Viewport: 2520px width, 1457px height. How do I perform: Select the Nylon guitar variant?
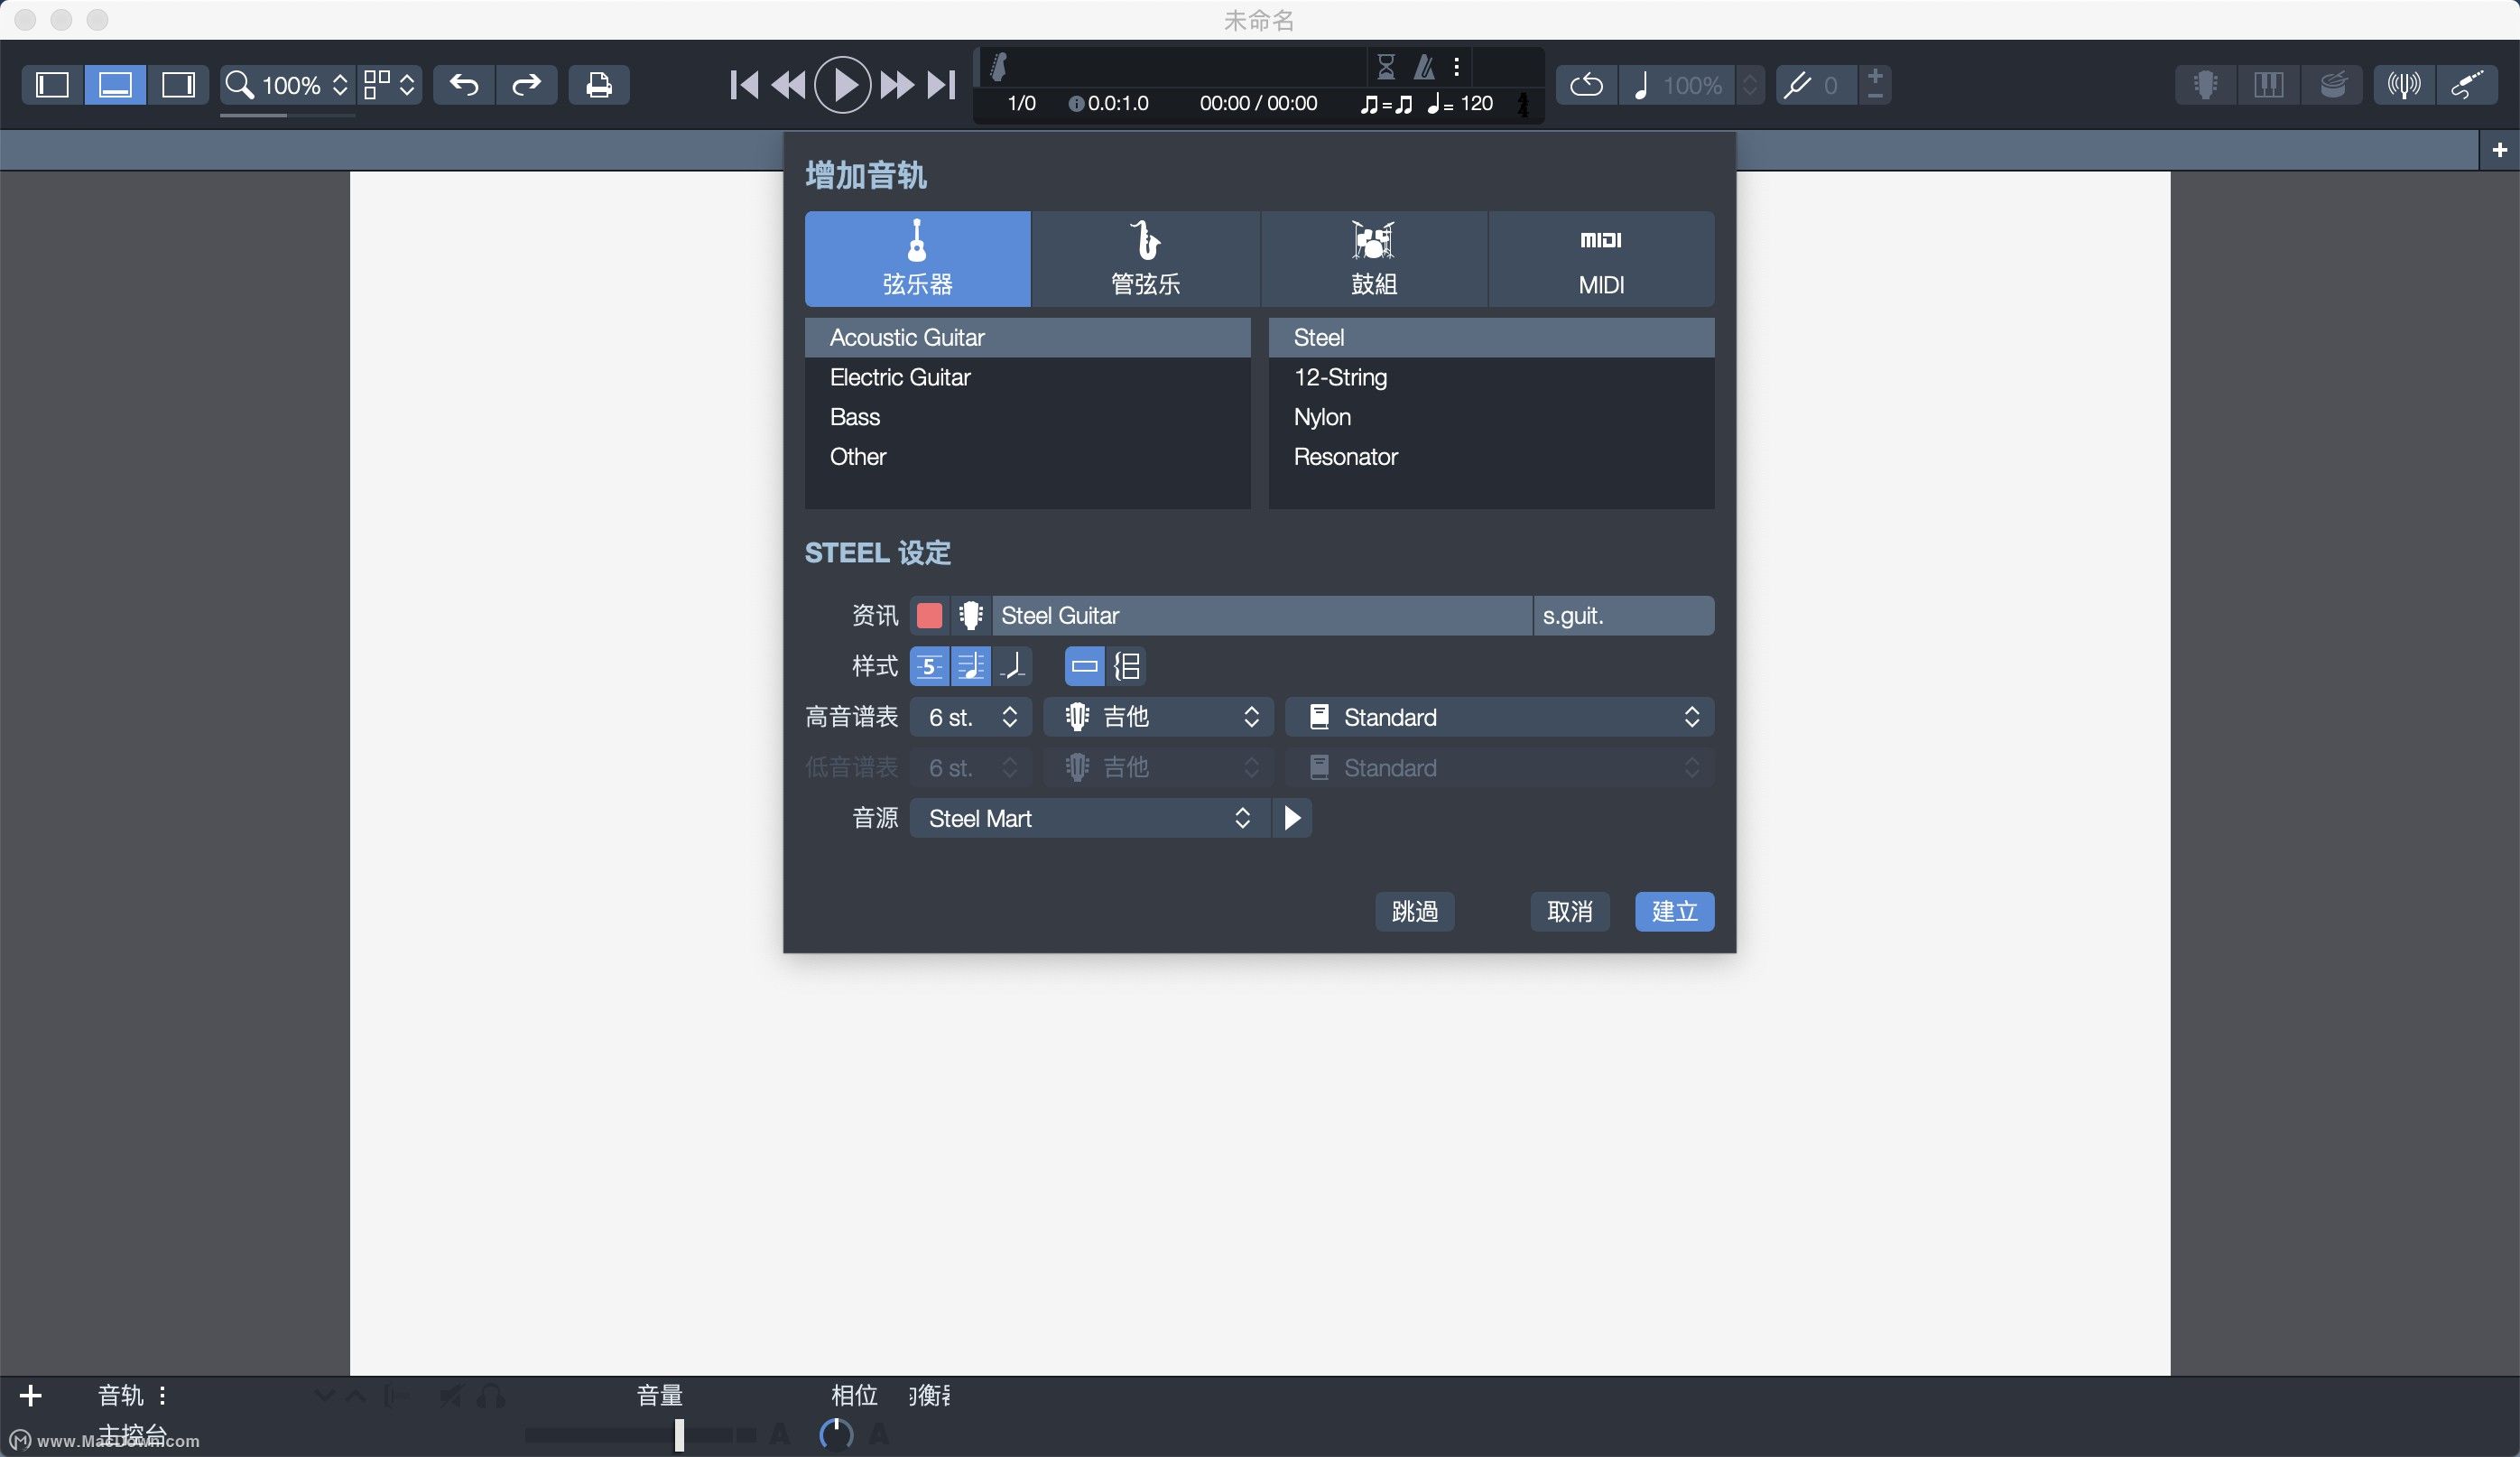1325,416
